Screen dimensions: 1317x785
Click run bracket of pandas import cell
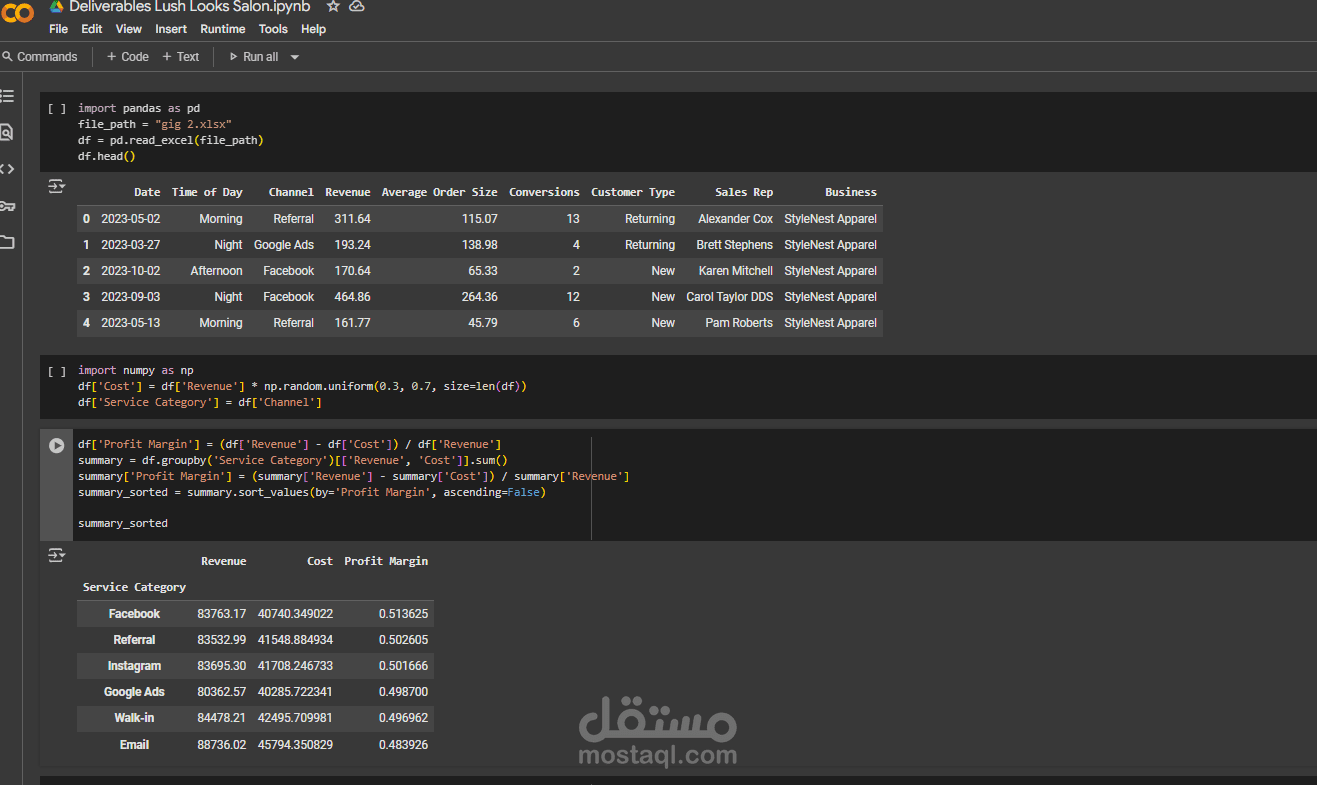tap(57, 108)
